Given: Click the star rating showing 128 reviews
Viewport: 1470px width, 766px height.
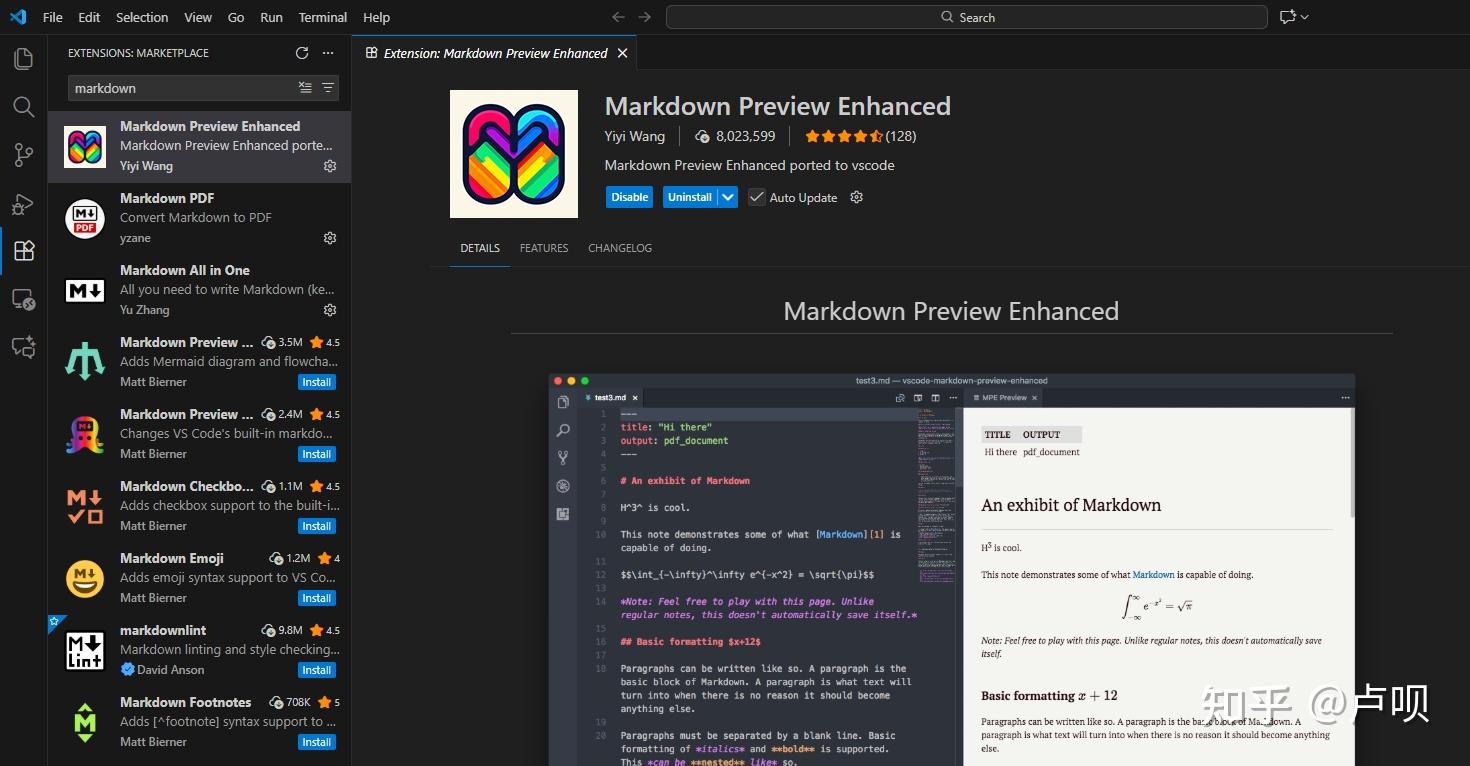Looking at the screenshot, I should click(x=860, y=136).
